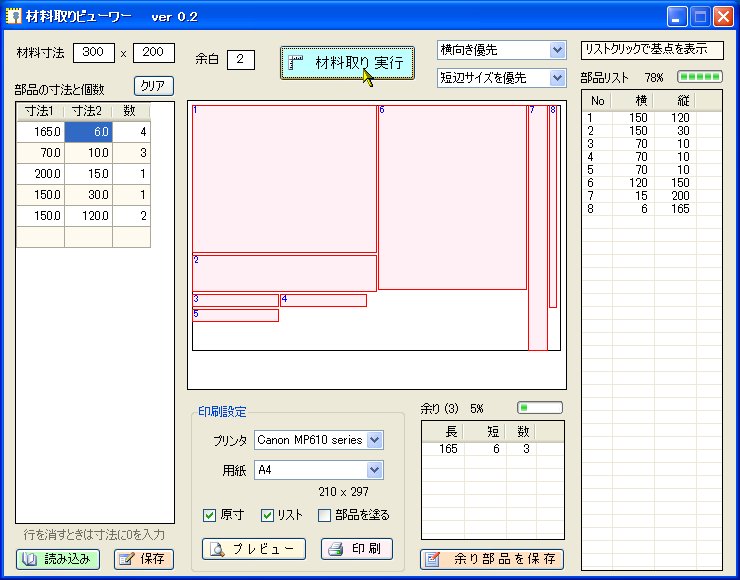
Task: Open the プリンタ Canon MP610 series dropdown
Action: pos(375,440)
